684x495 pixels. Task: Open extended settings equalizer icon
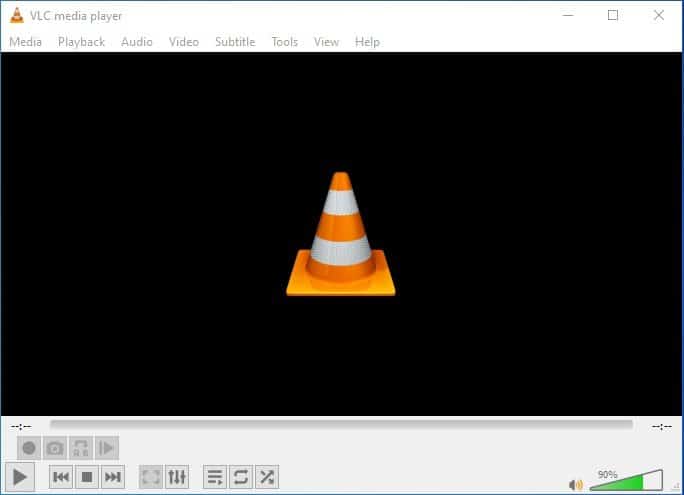point(177,477)
